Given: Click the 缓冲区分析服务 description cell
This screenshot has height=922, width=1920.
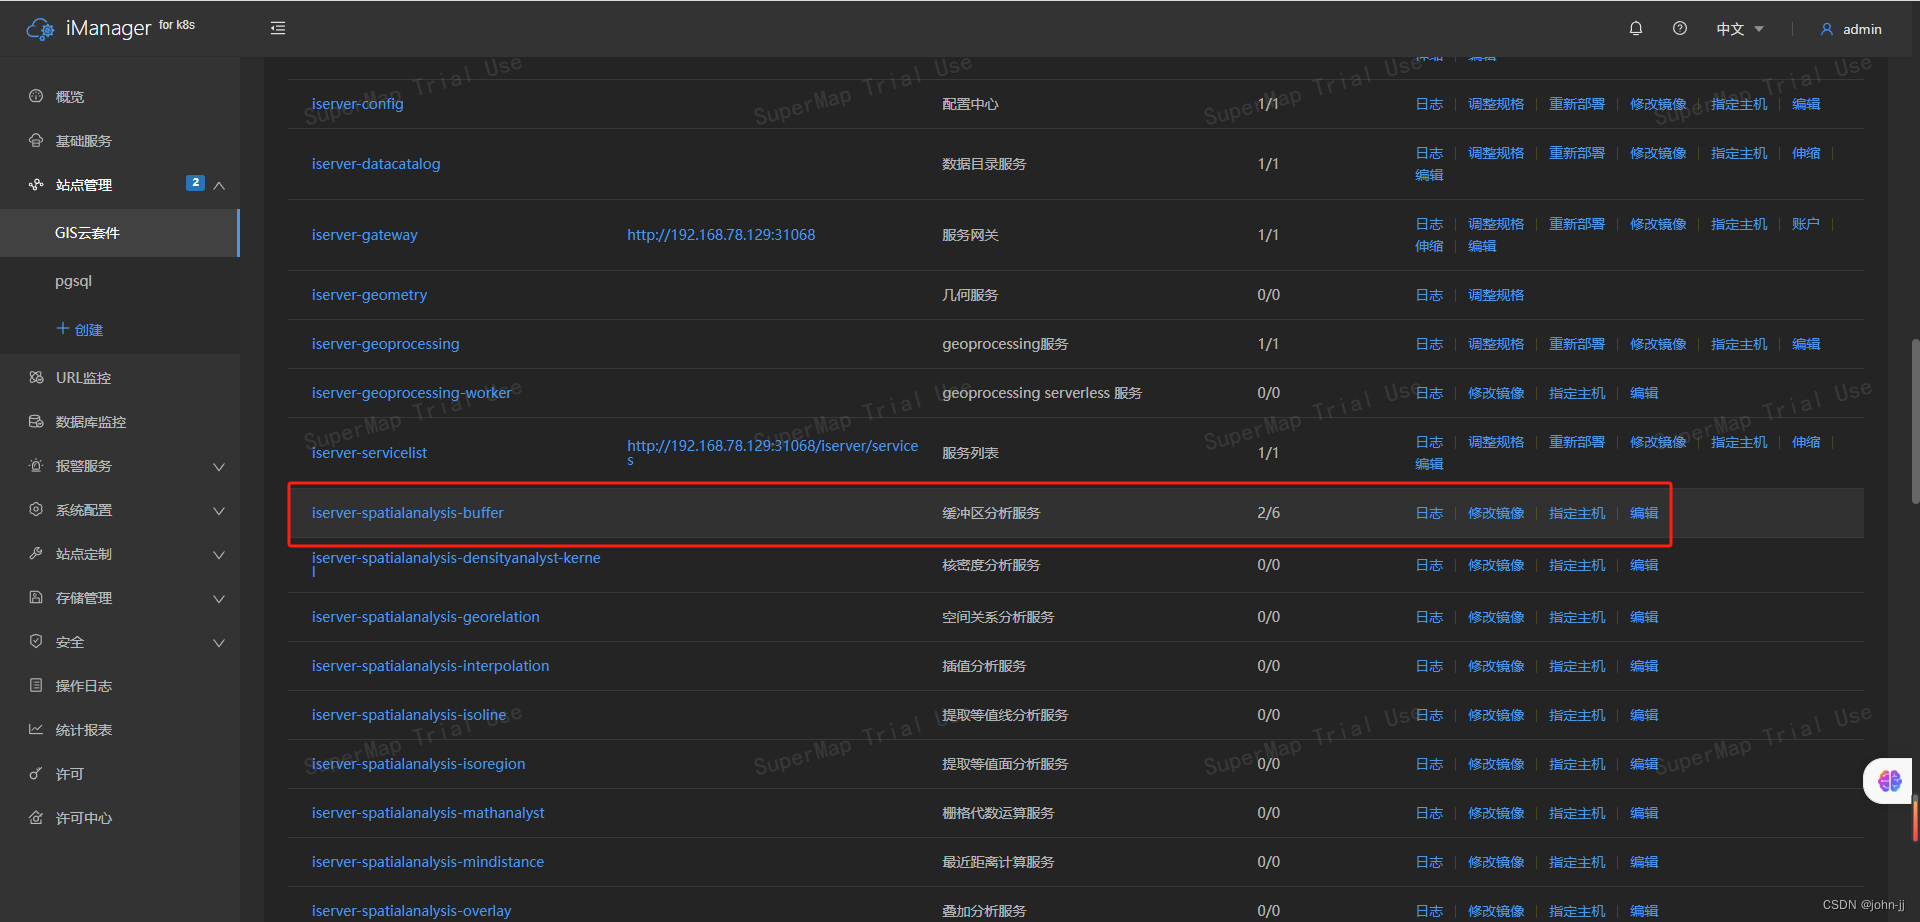Looking at the screenshot, I should pos(991,513).
